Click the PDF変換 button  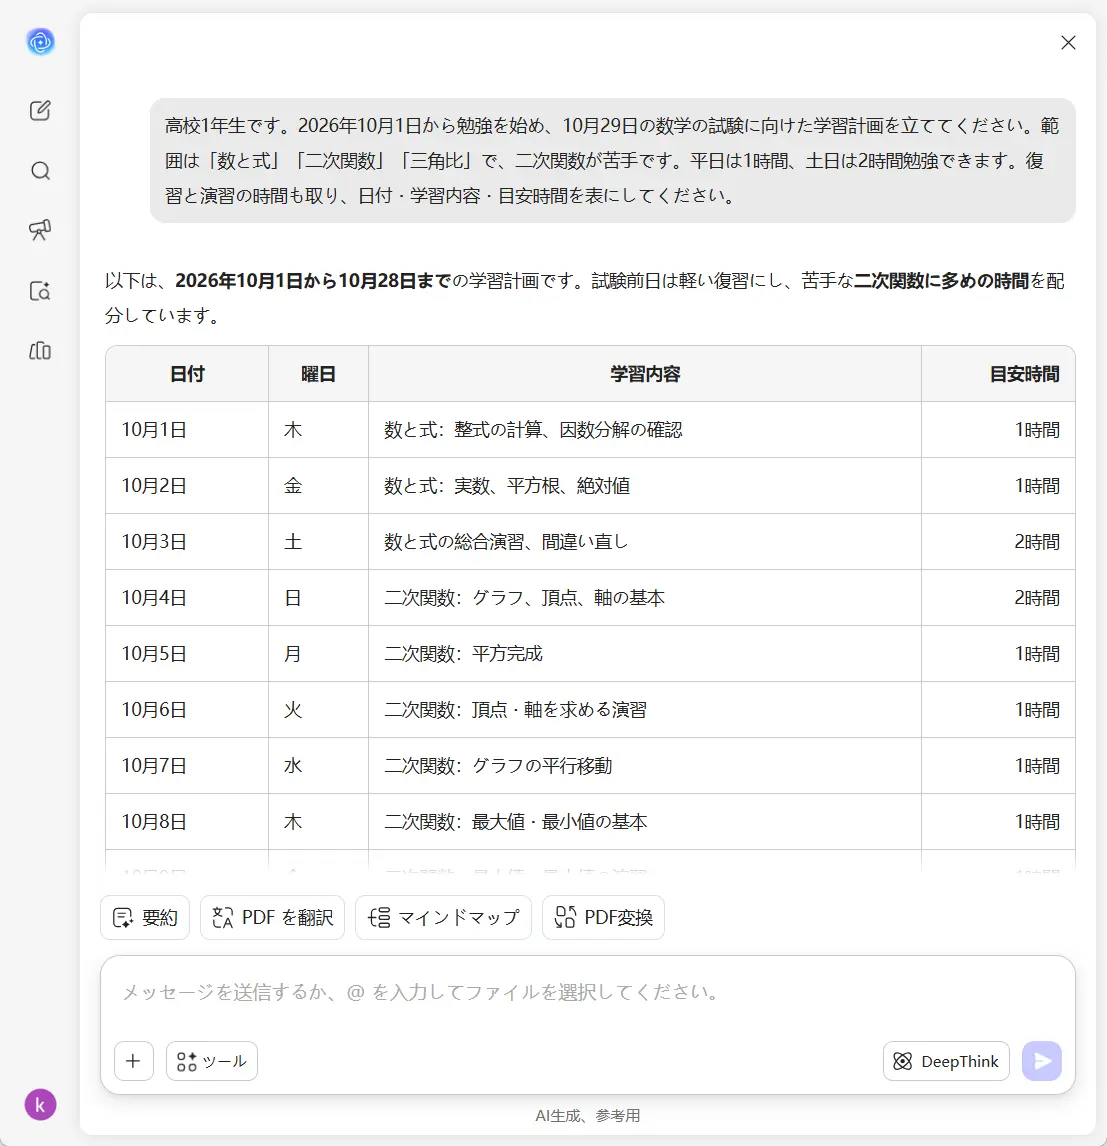(603, 917)
